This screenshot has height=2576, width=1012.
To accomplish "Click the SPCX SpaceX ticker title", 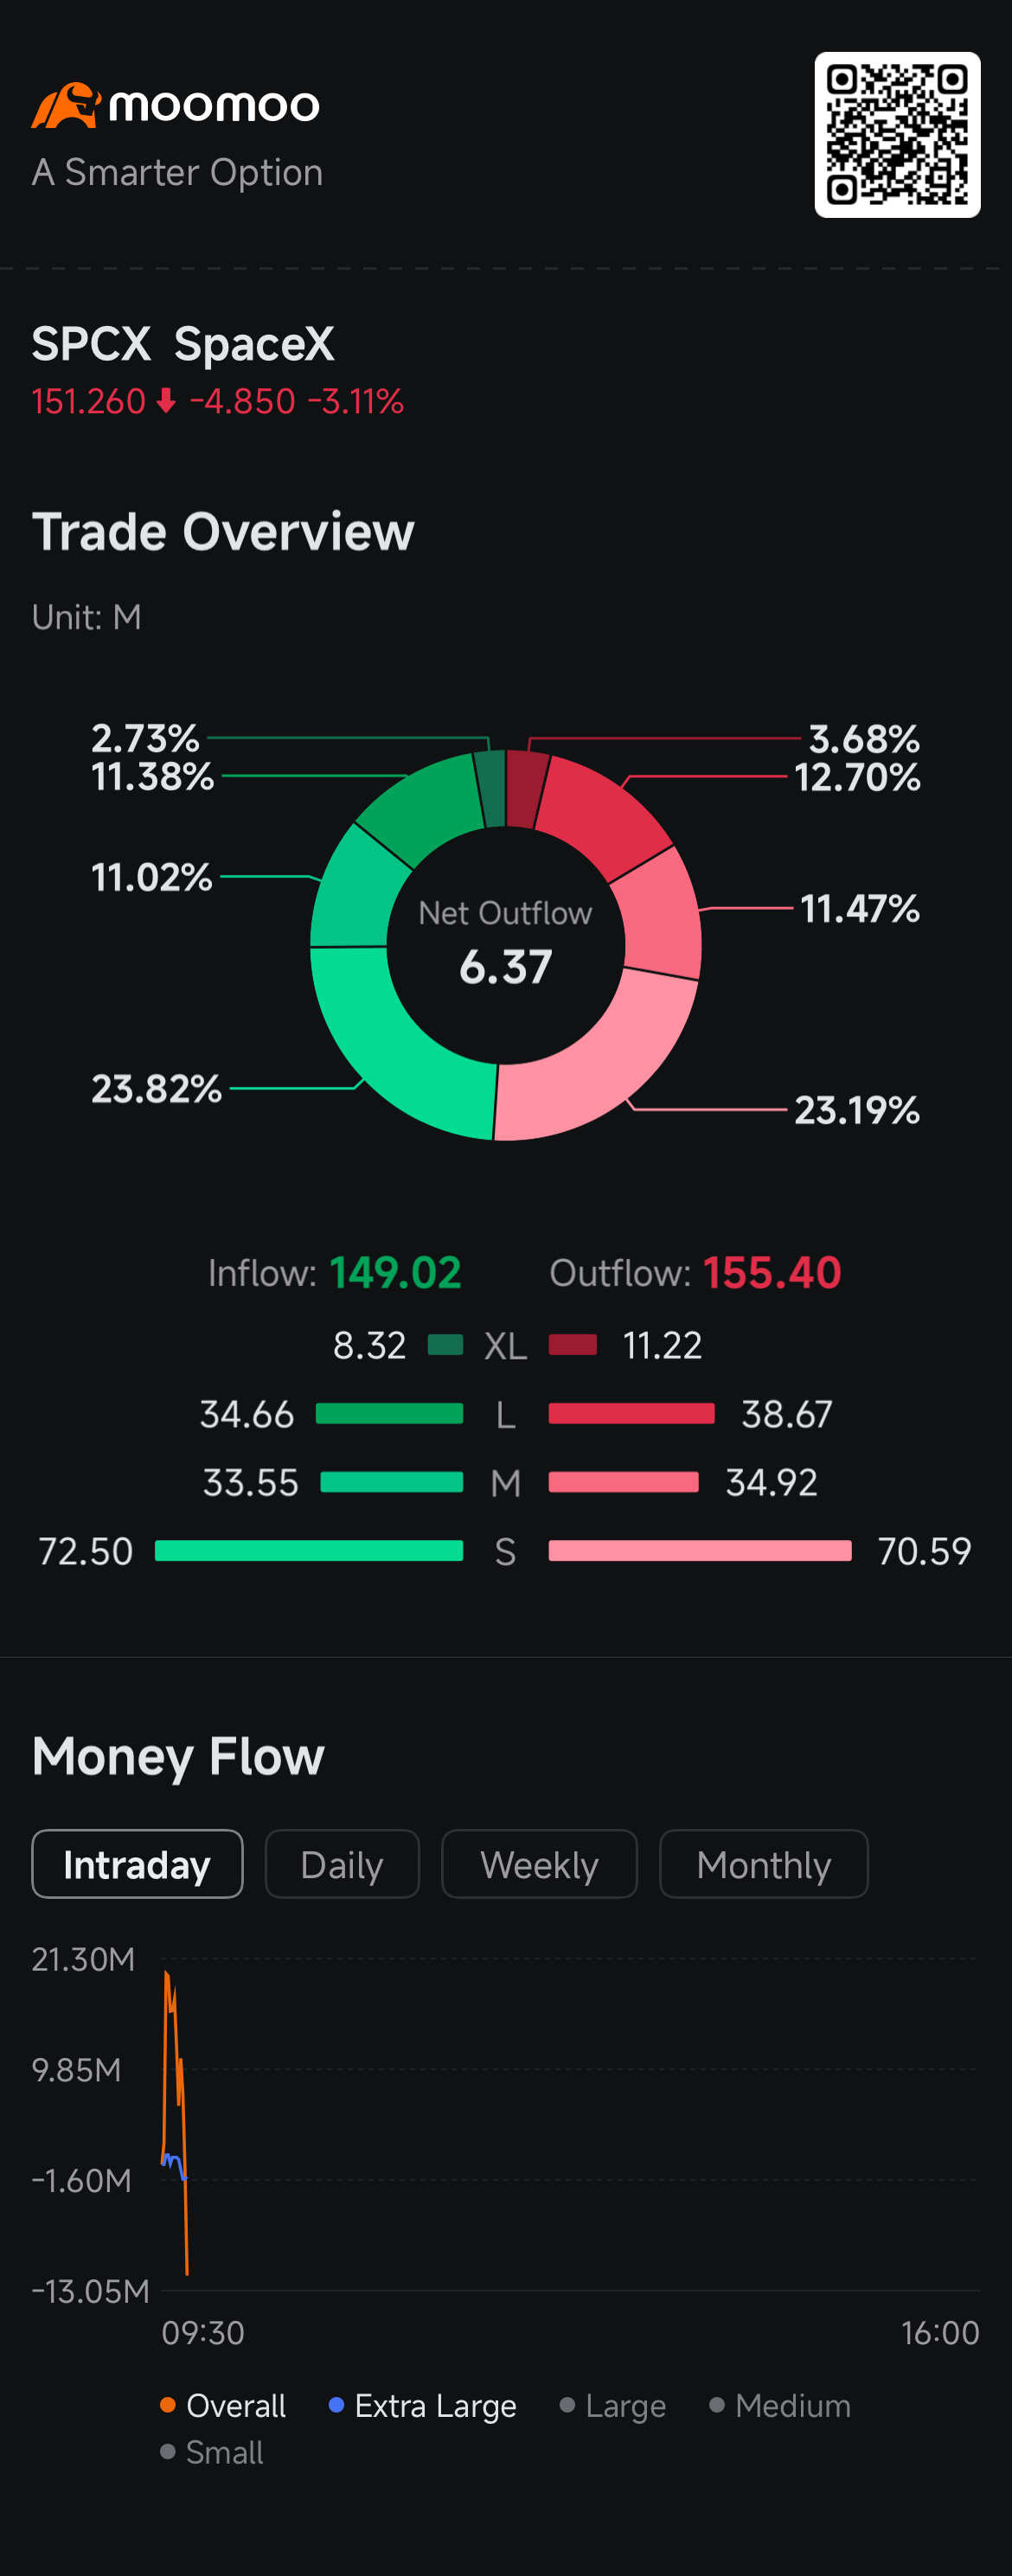I will tap(183, 344).
